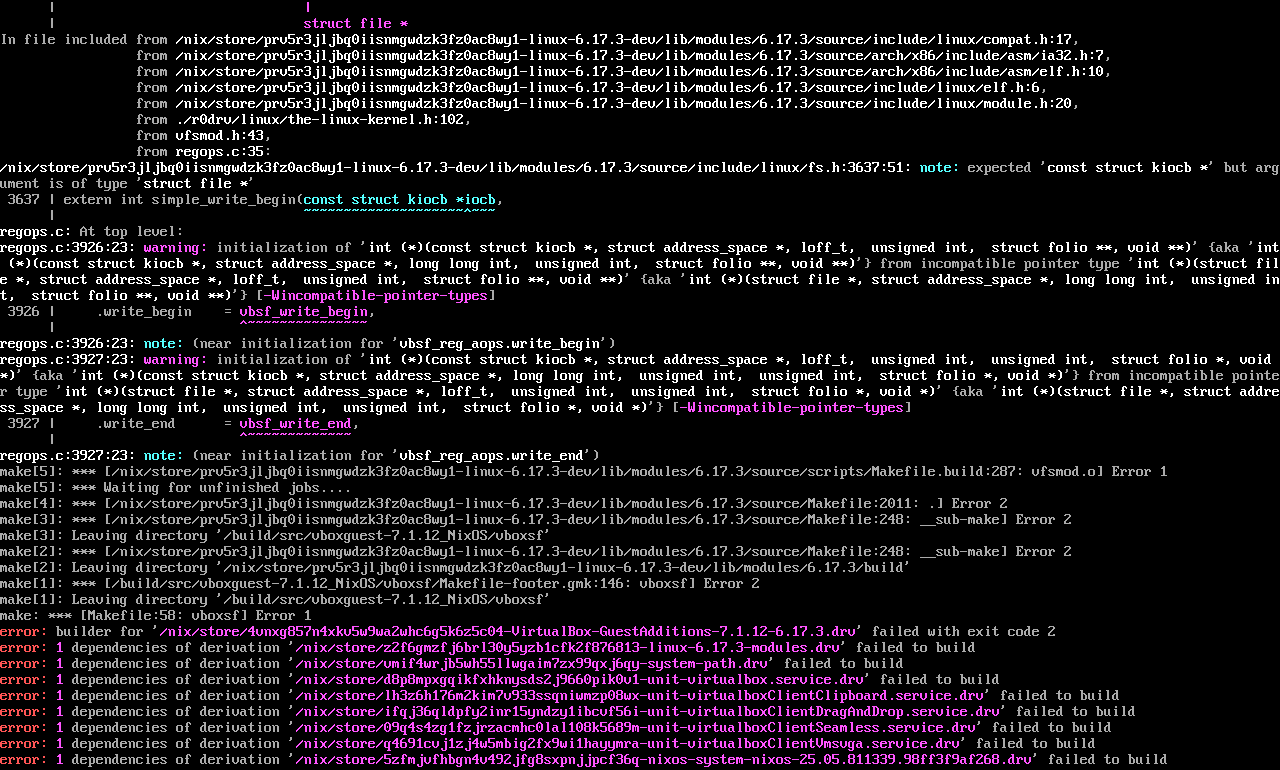Click the magenta 'struct file *' text at top
Image resolution: width=1280 pixels, height=770 pixels.
(x=355, y=23)
